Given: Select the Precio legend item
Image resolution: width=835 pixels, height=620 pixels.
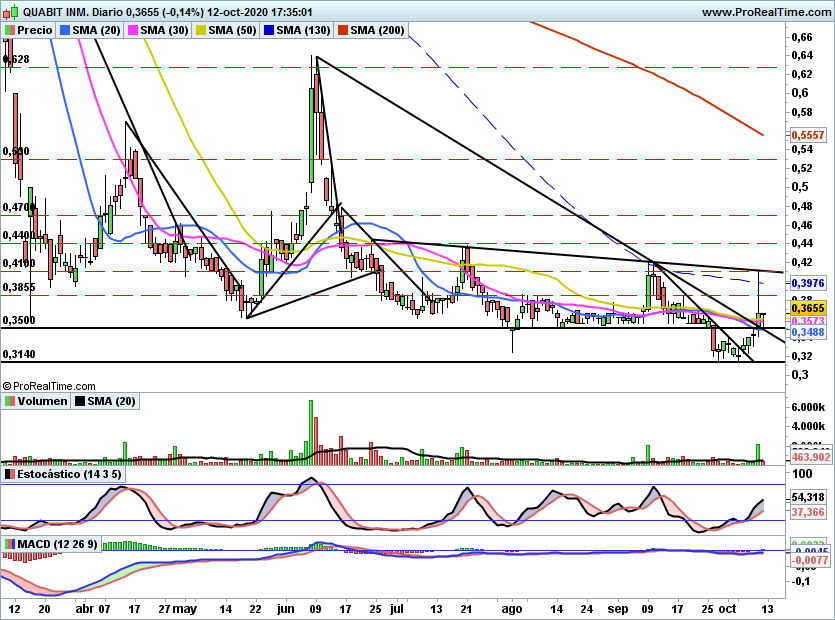Looking at the screenshot, I should pos(29,30).
